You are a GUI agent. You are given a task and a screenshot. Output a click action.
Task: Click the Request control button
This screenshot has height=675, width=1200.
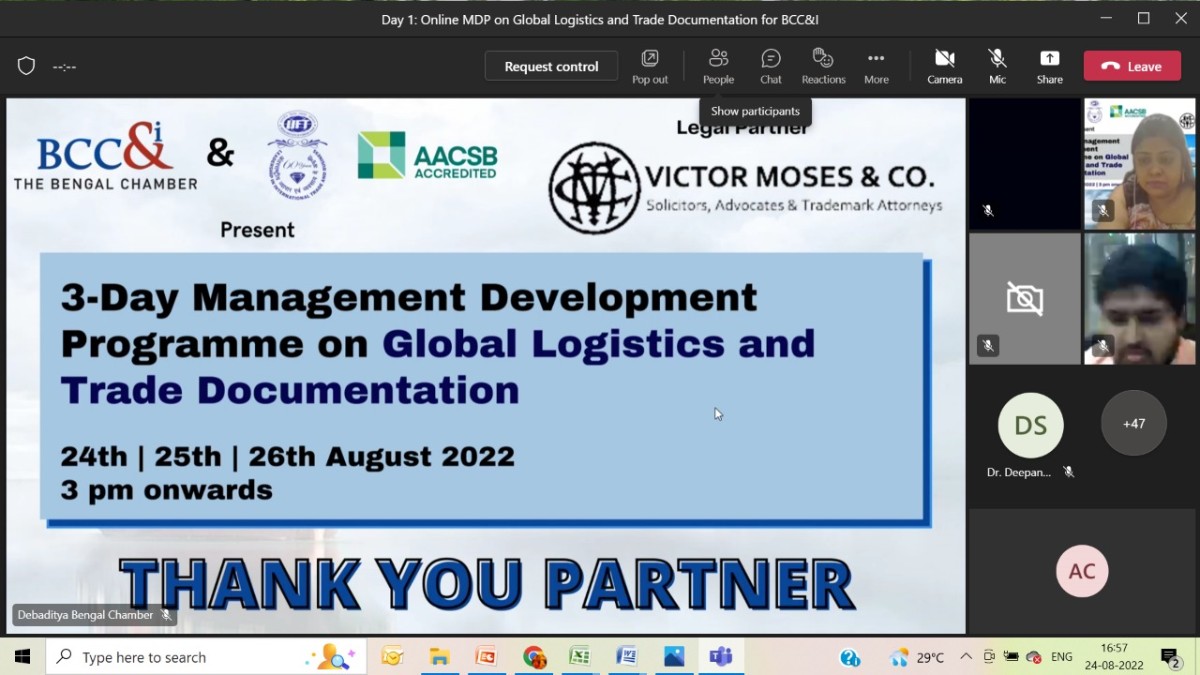pos(551,66)
